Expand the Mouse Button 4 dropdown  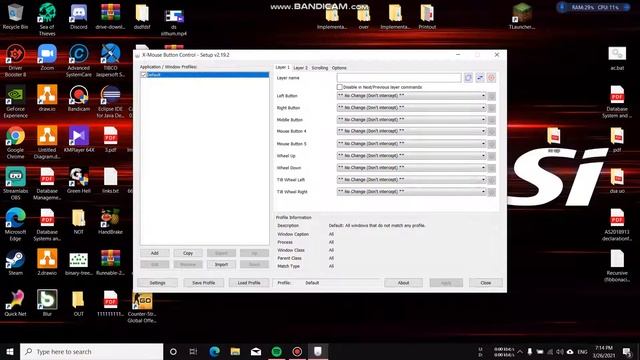[x=411, y=131]
